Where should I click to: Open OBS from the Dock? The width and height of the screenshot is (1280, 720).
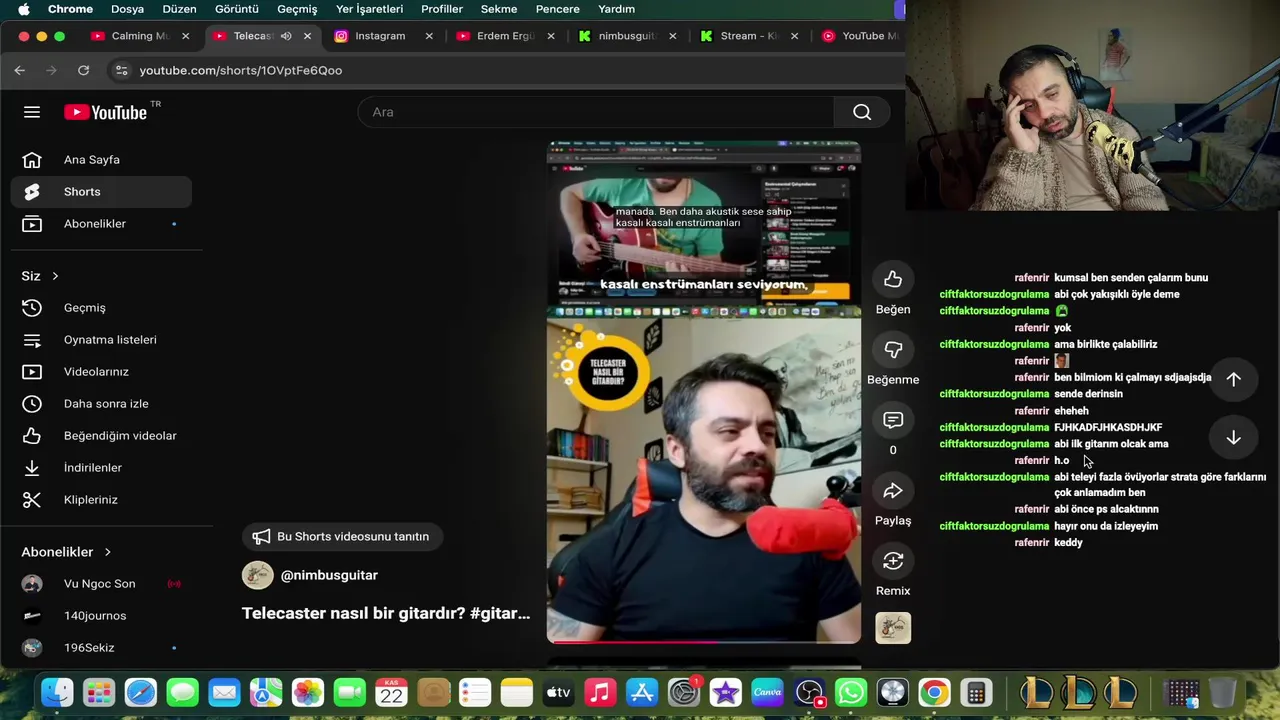(809, 692)
